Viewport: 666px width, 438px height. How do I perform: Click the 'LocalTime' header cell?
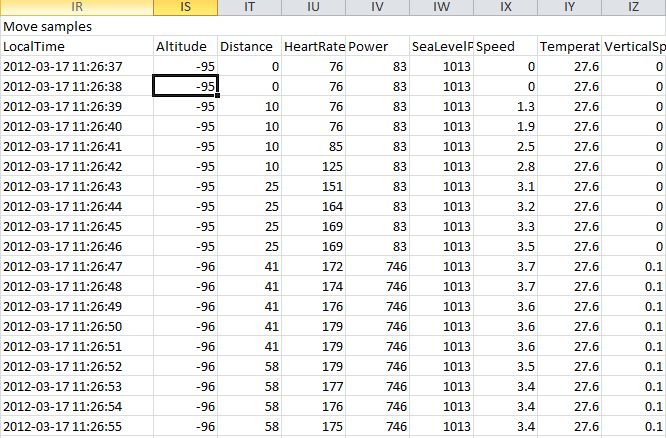coord(76,46)
